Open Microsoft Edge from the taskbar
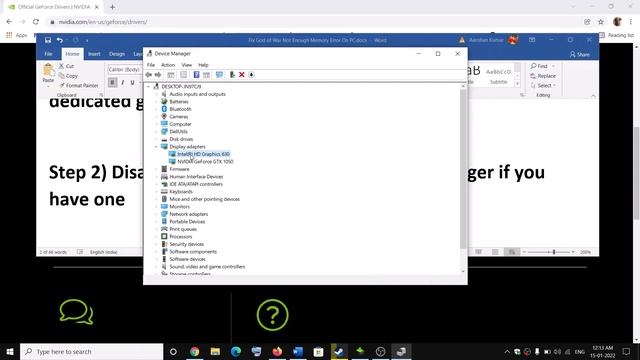This screenshot has width=640, height=360. tap(236, 351)
